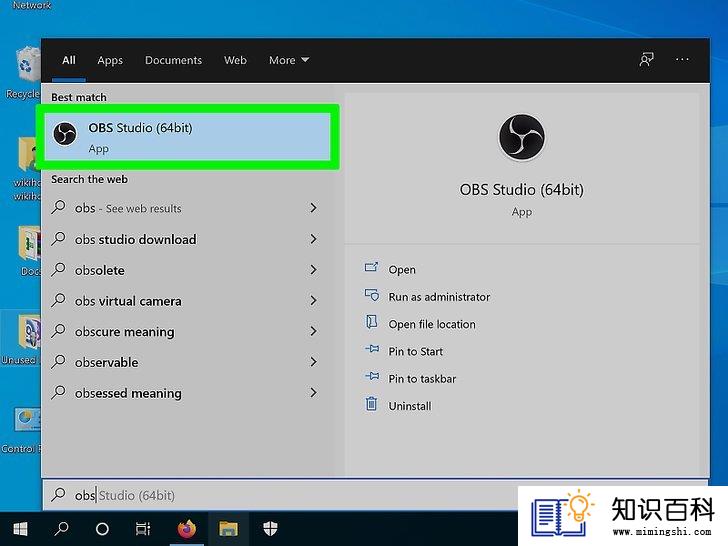This screenshot has width=728, height=546.
Task: Expand chevron next to 'obsolete'
Action: pos(313,269)
